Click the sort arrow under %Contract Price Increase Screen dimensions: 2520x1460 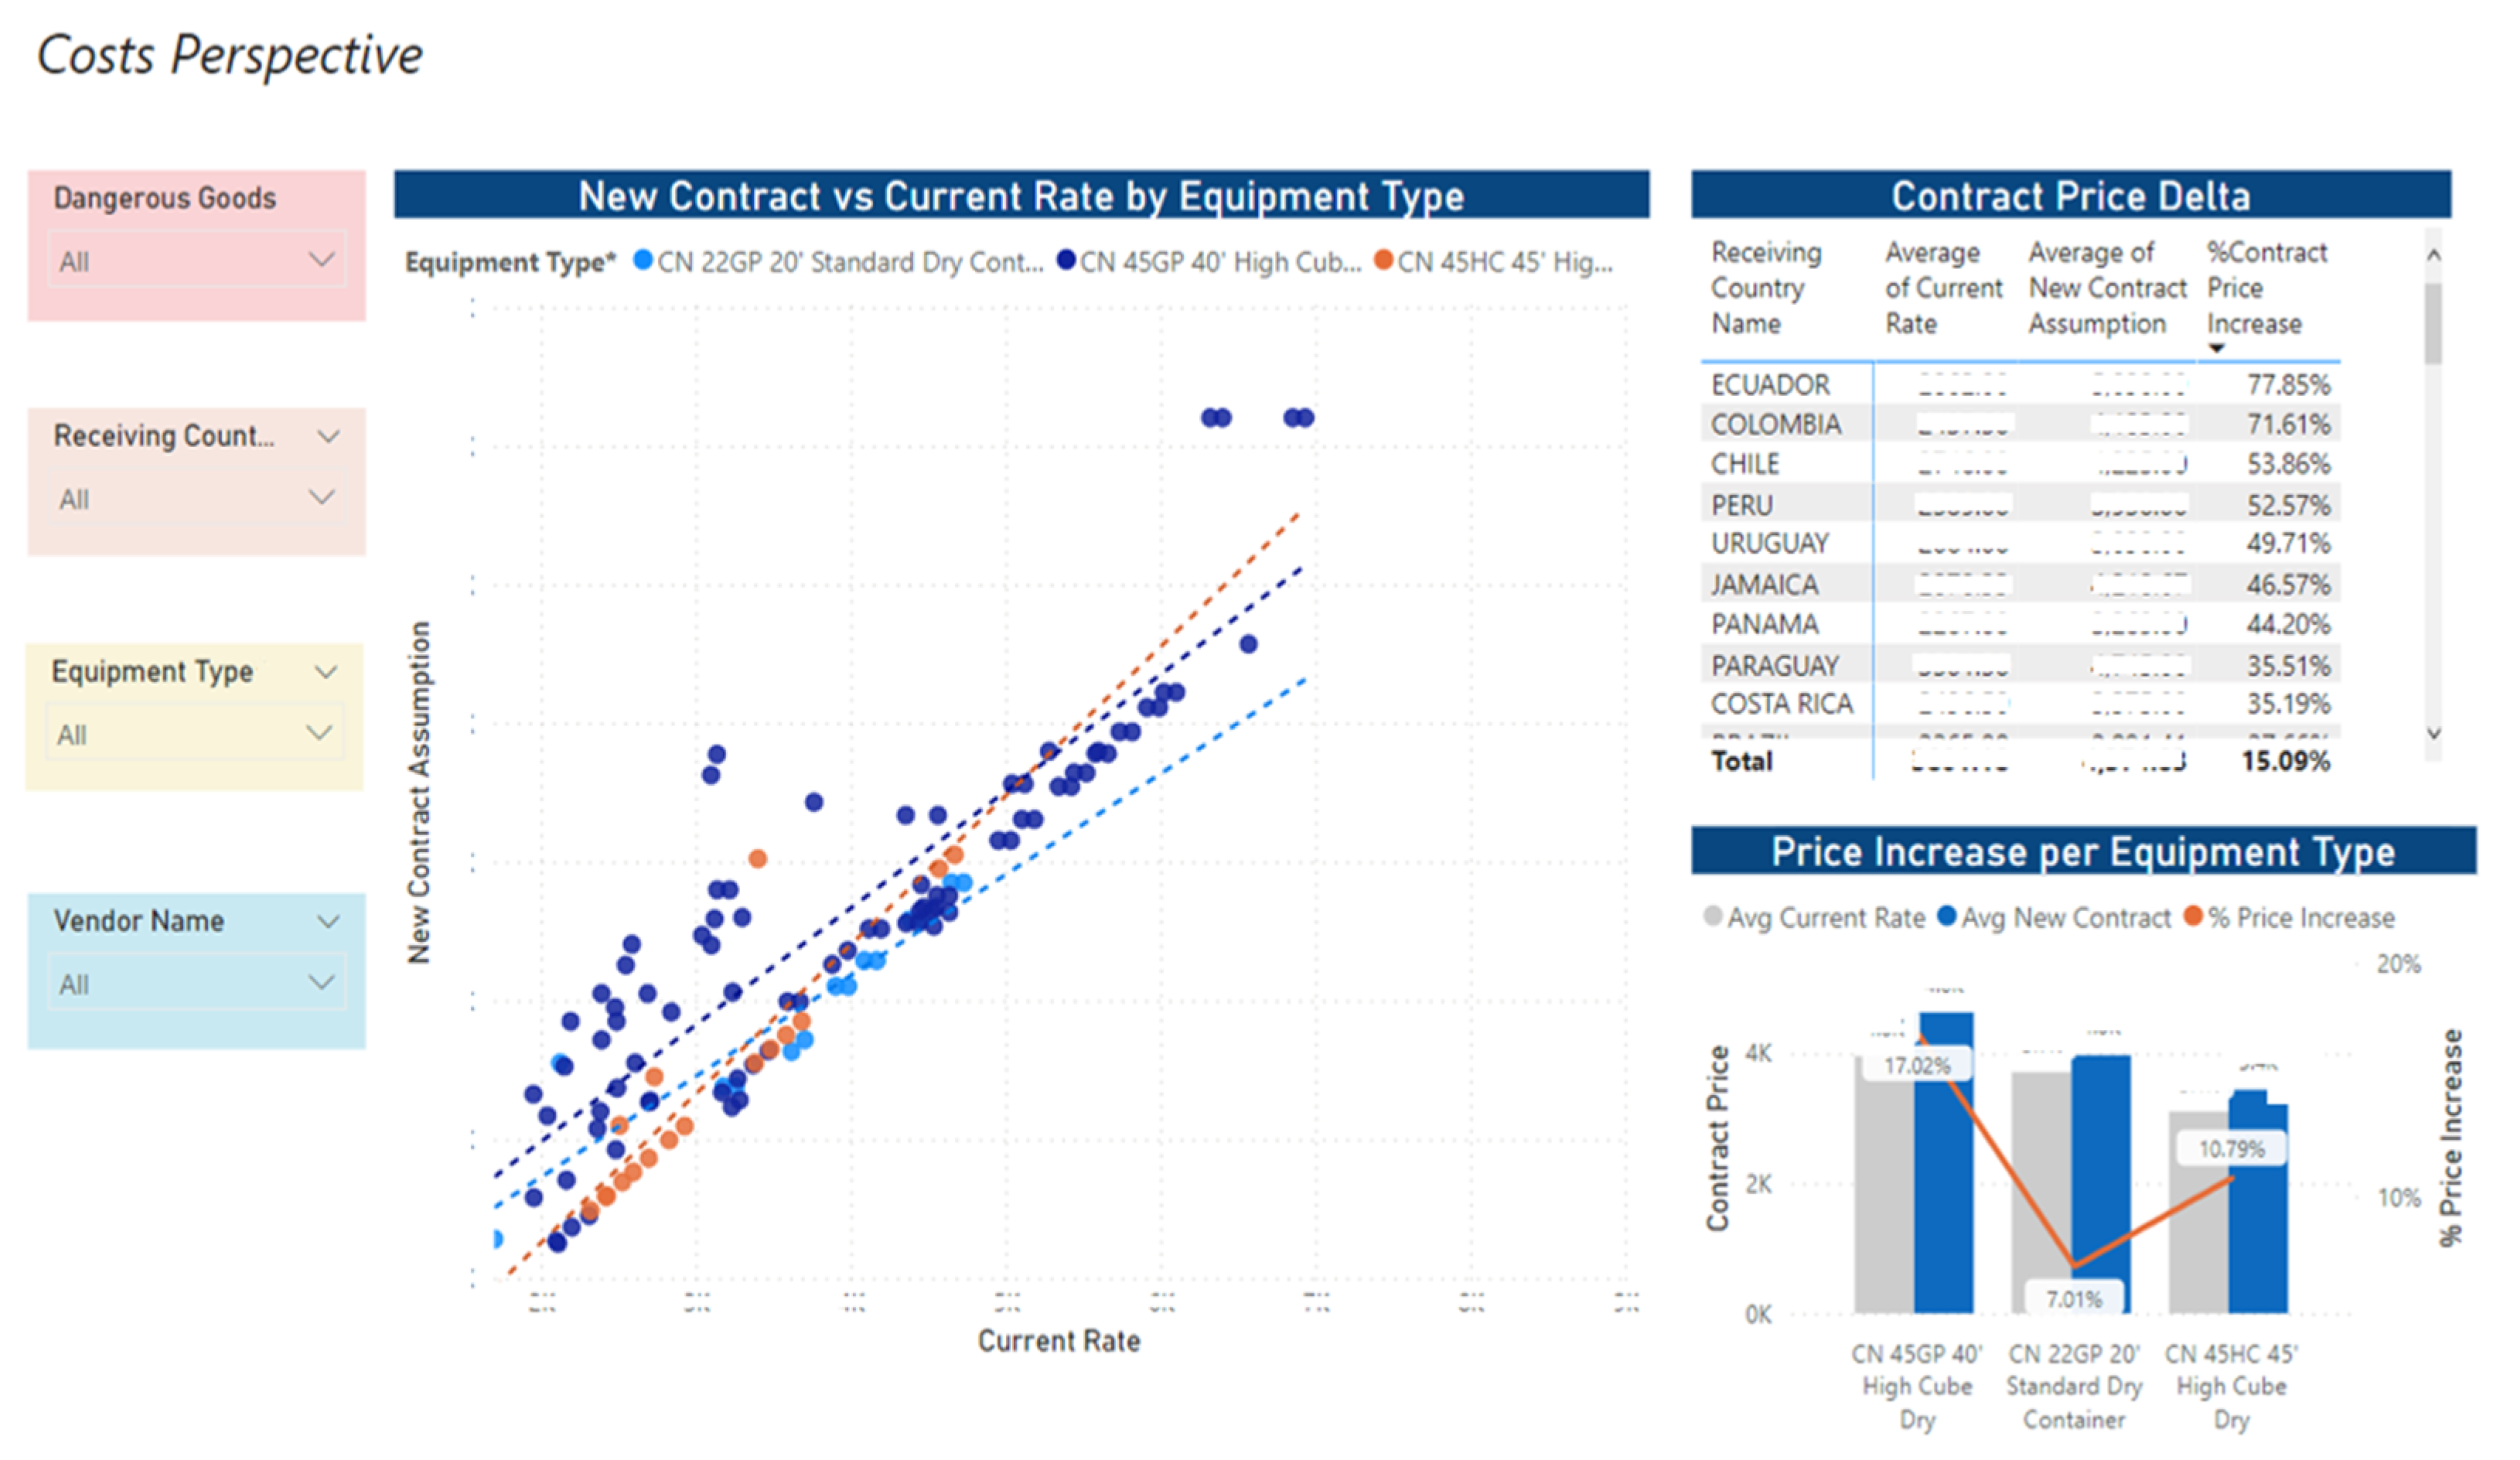(2216, 348)
